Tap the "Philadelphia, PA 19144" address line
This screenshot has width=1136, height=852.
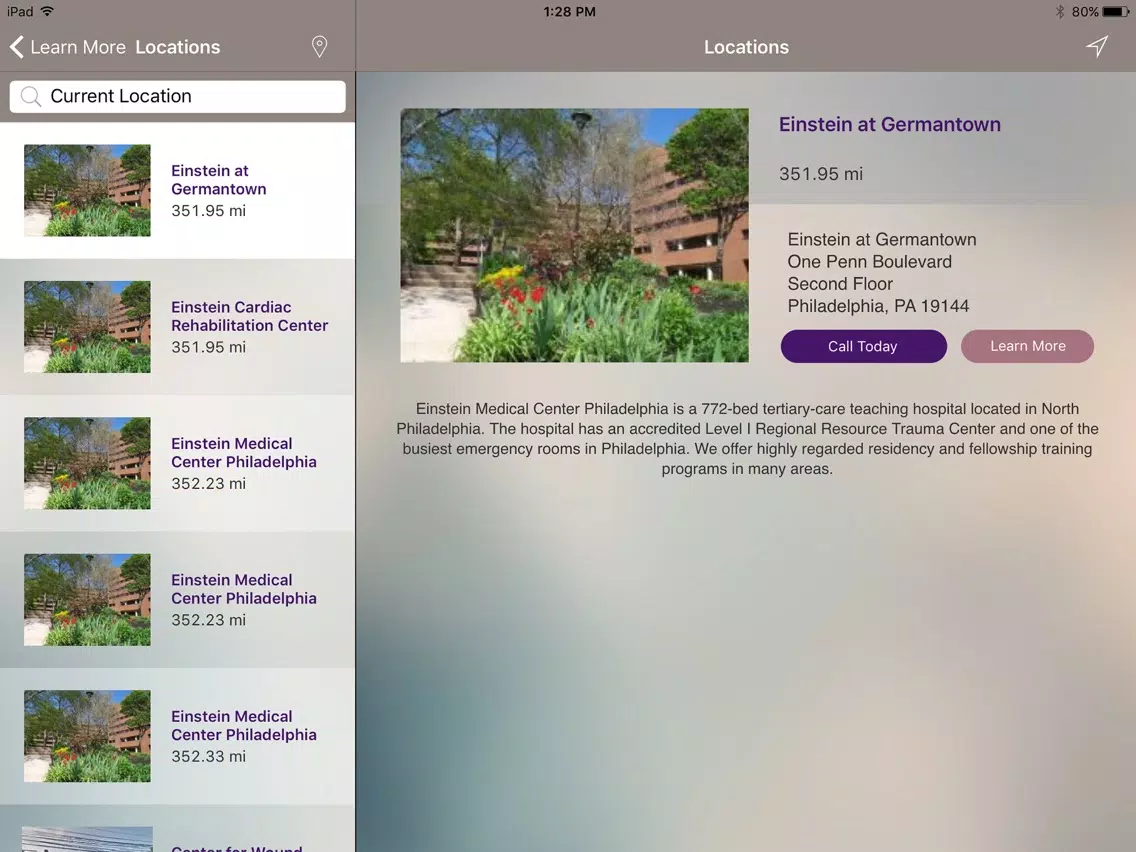point(878,306)
